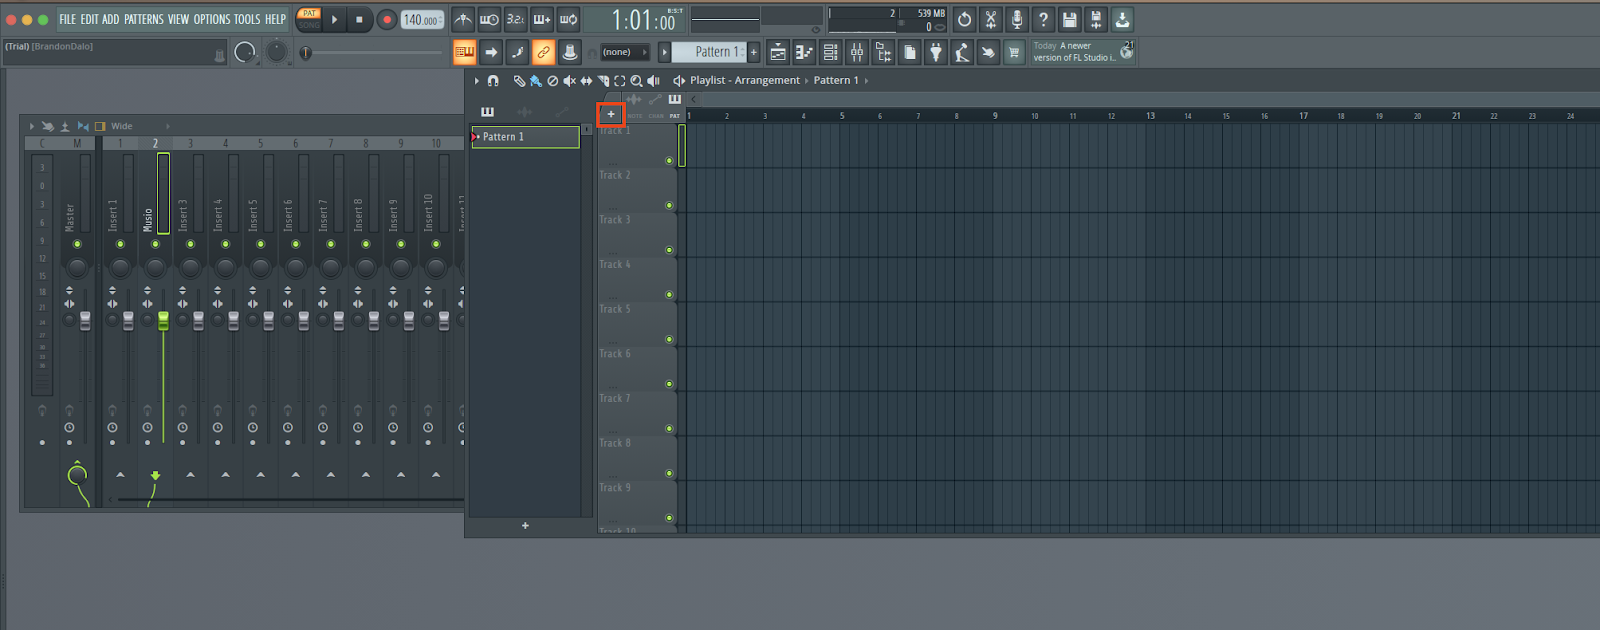Viewport: 1600px width, 630px height.
Task: Enable wait for input to start playing
Action: (489, 19)
